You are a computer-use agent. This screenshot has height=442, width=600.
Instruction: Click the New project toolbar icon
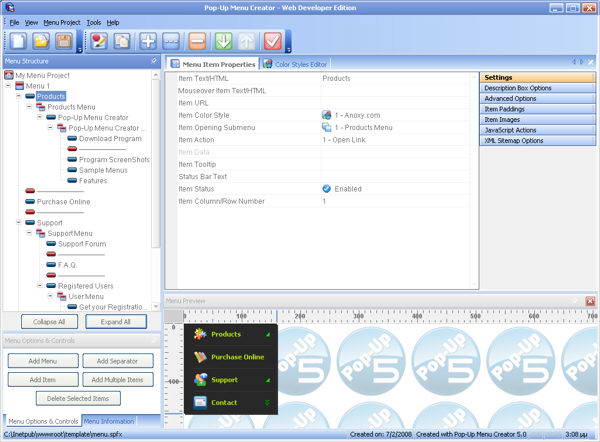click(x=18, y=41)
